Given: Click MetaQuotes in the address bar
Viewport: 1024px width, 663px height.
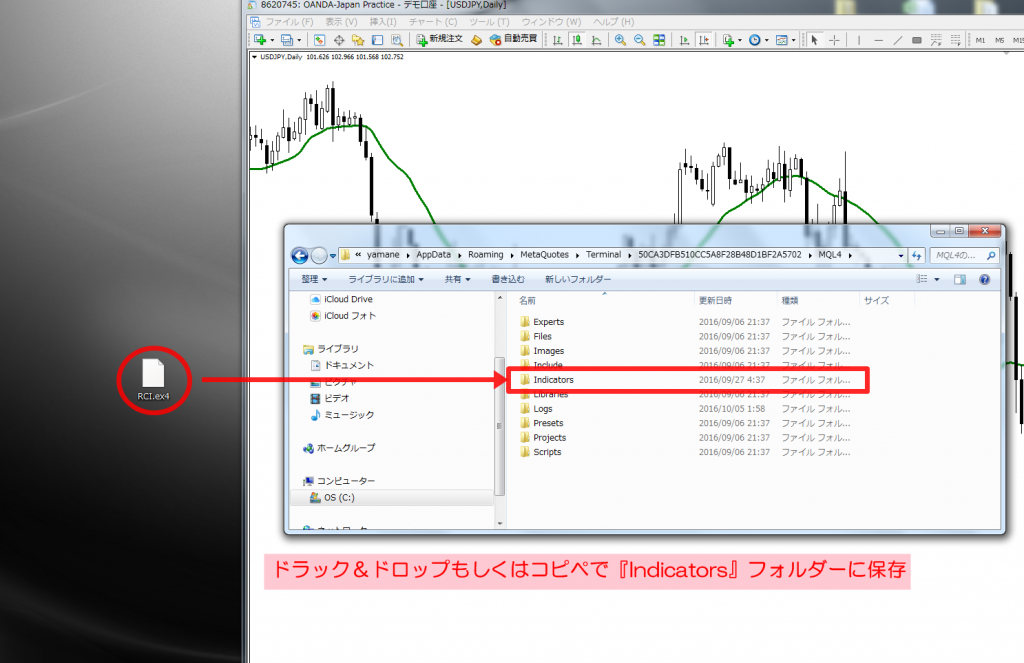Looking at the screenshot, I should (x=545, y=255).
